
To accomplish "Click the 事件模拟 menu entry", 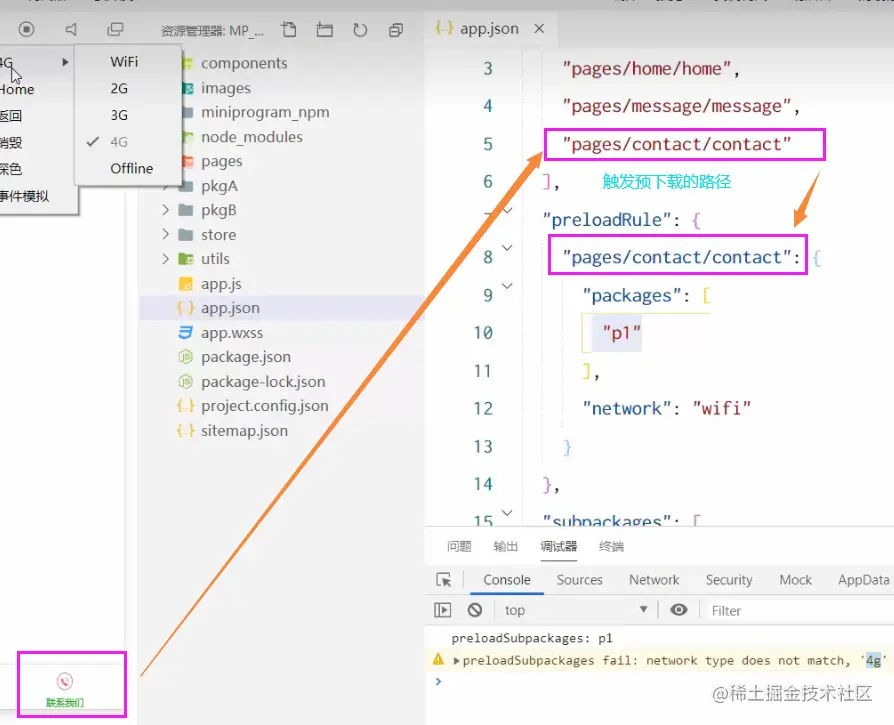I will [25, 196].
